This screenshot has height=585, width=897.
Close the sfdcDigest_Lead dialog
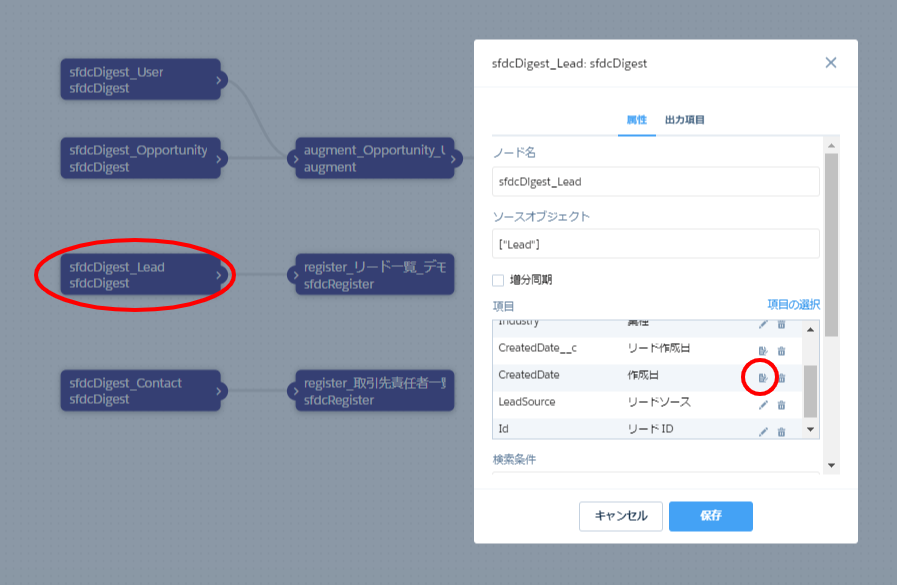[x=830, y=63]
